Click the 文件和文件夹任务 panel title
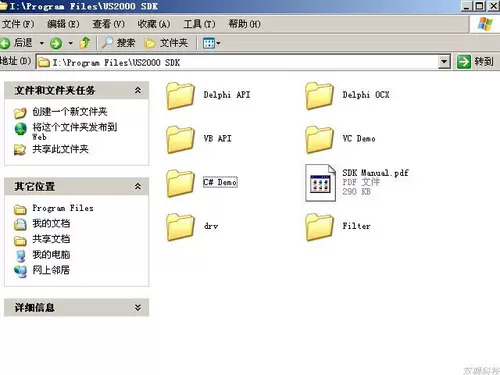The height and width of the screenshot is (375, 500). click(x=55, y=90)
